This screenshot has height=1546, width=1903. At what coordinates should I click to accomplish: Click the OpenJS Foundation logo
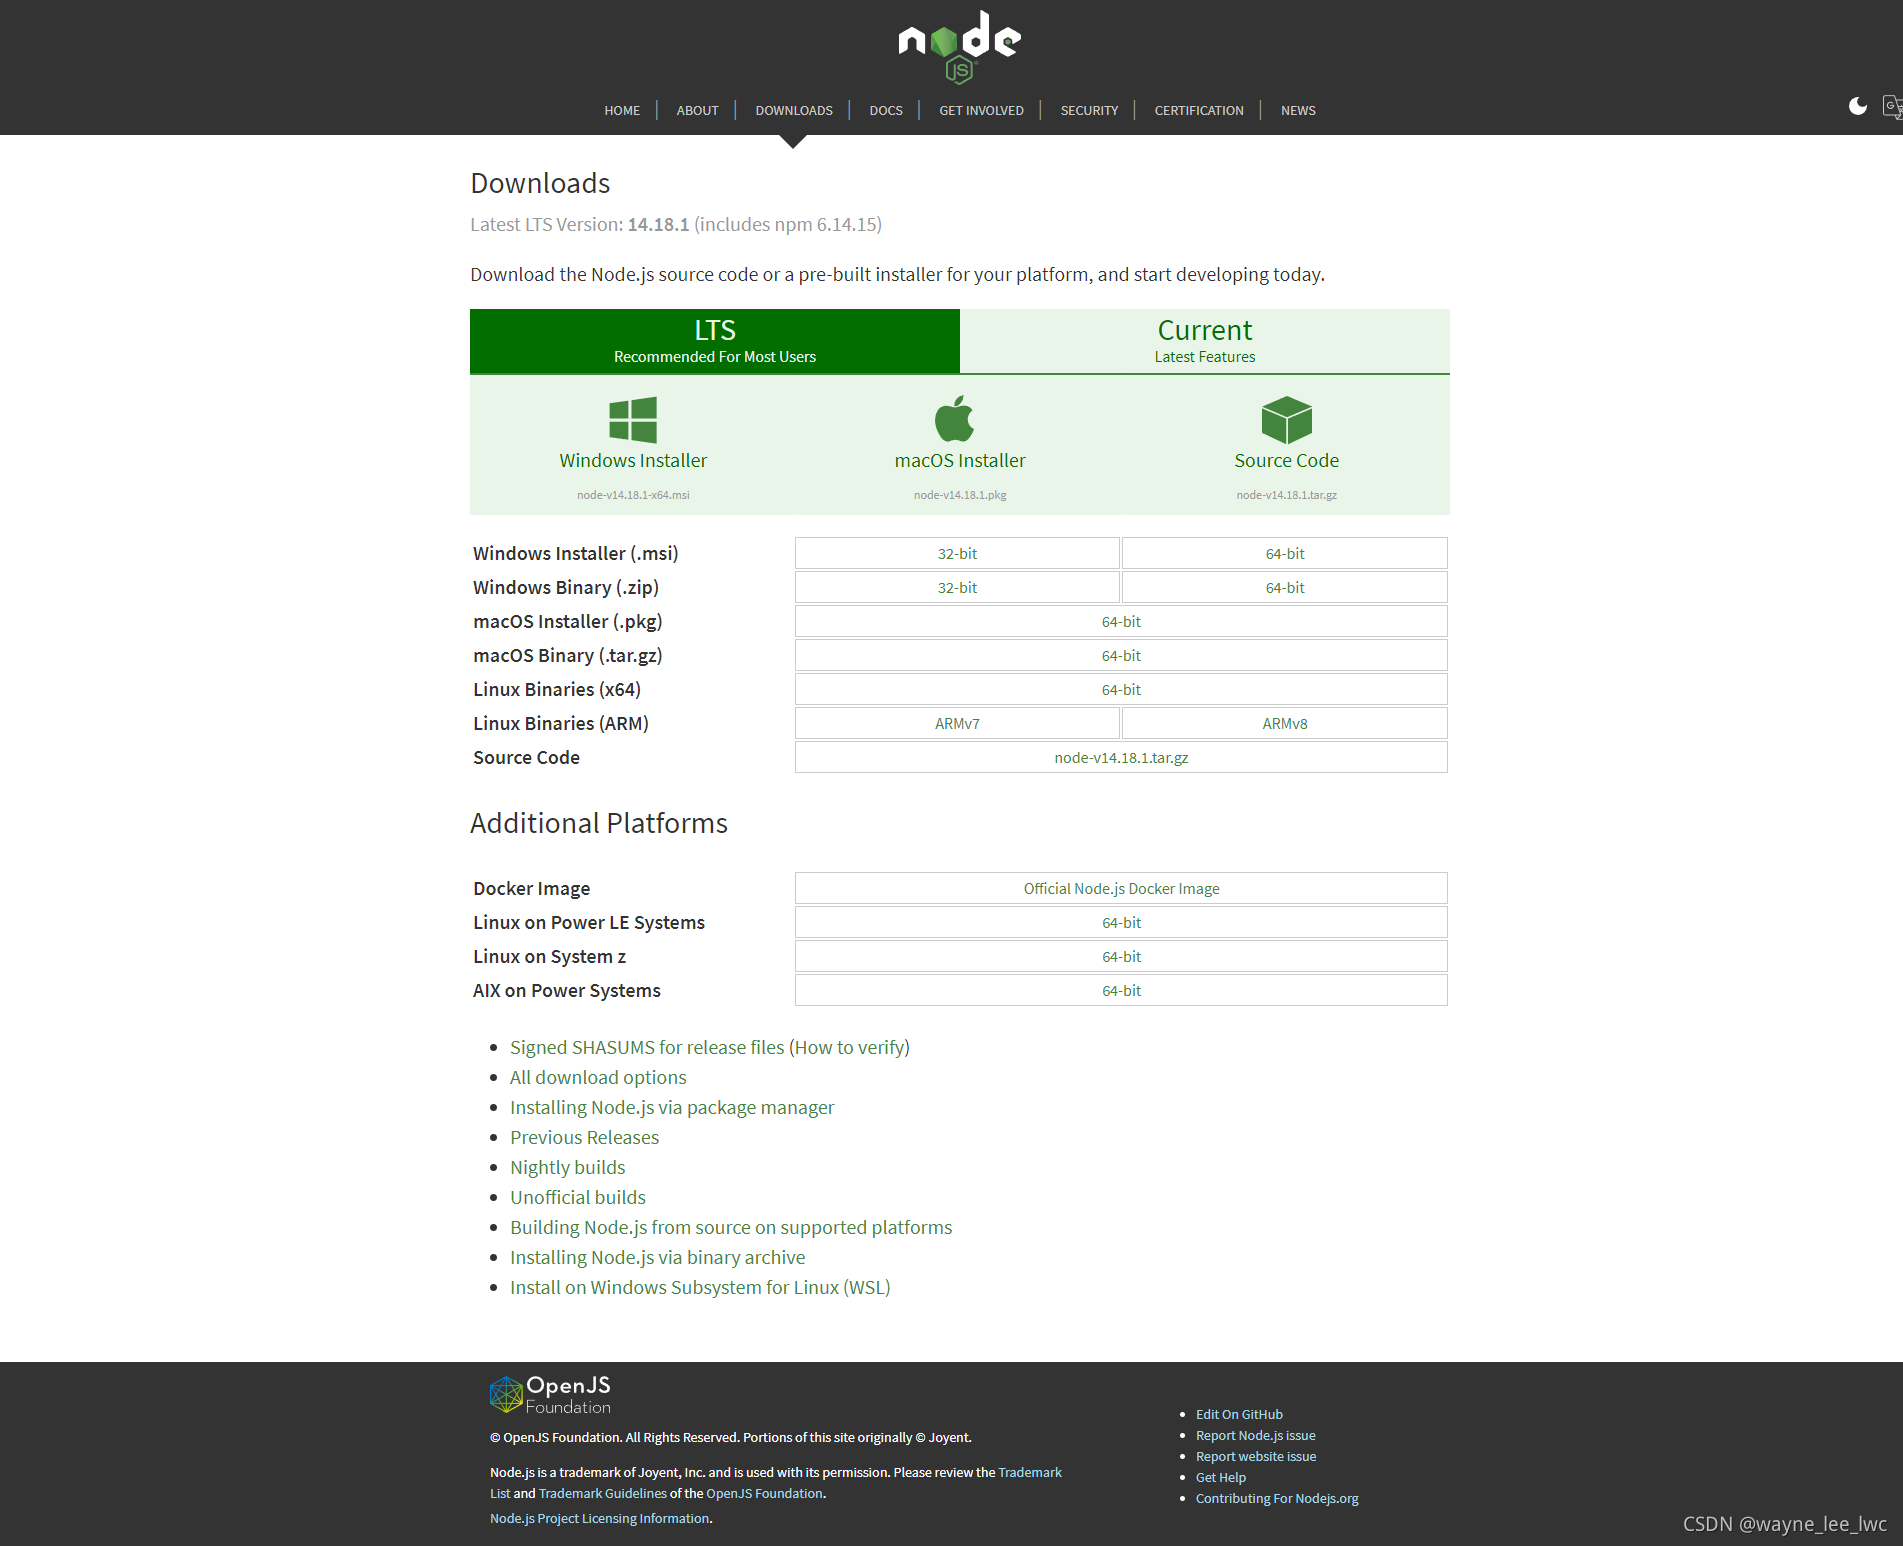click(550, 1394)
